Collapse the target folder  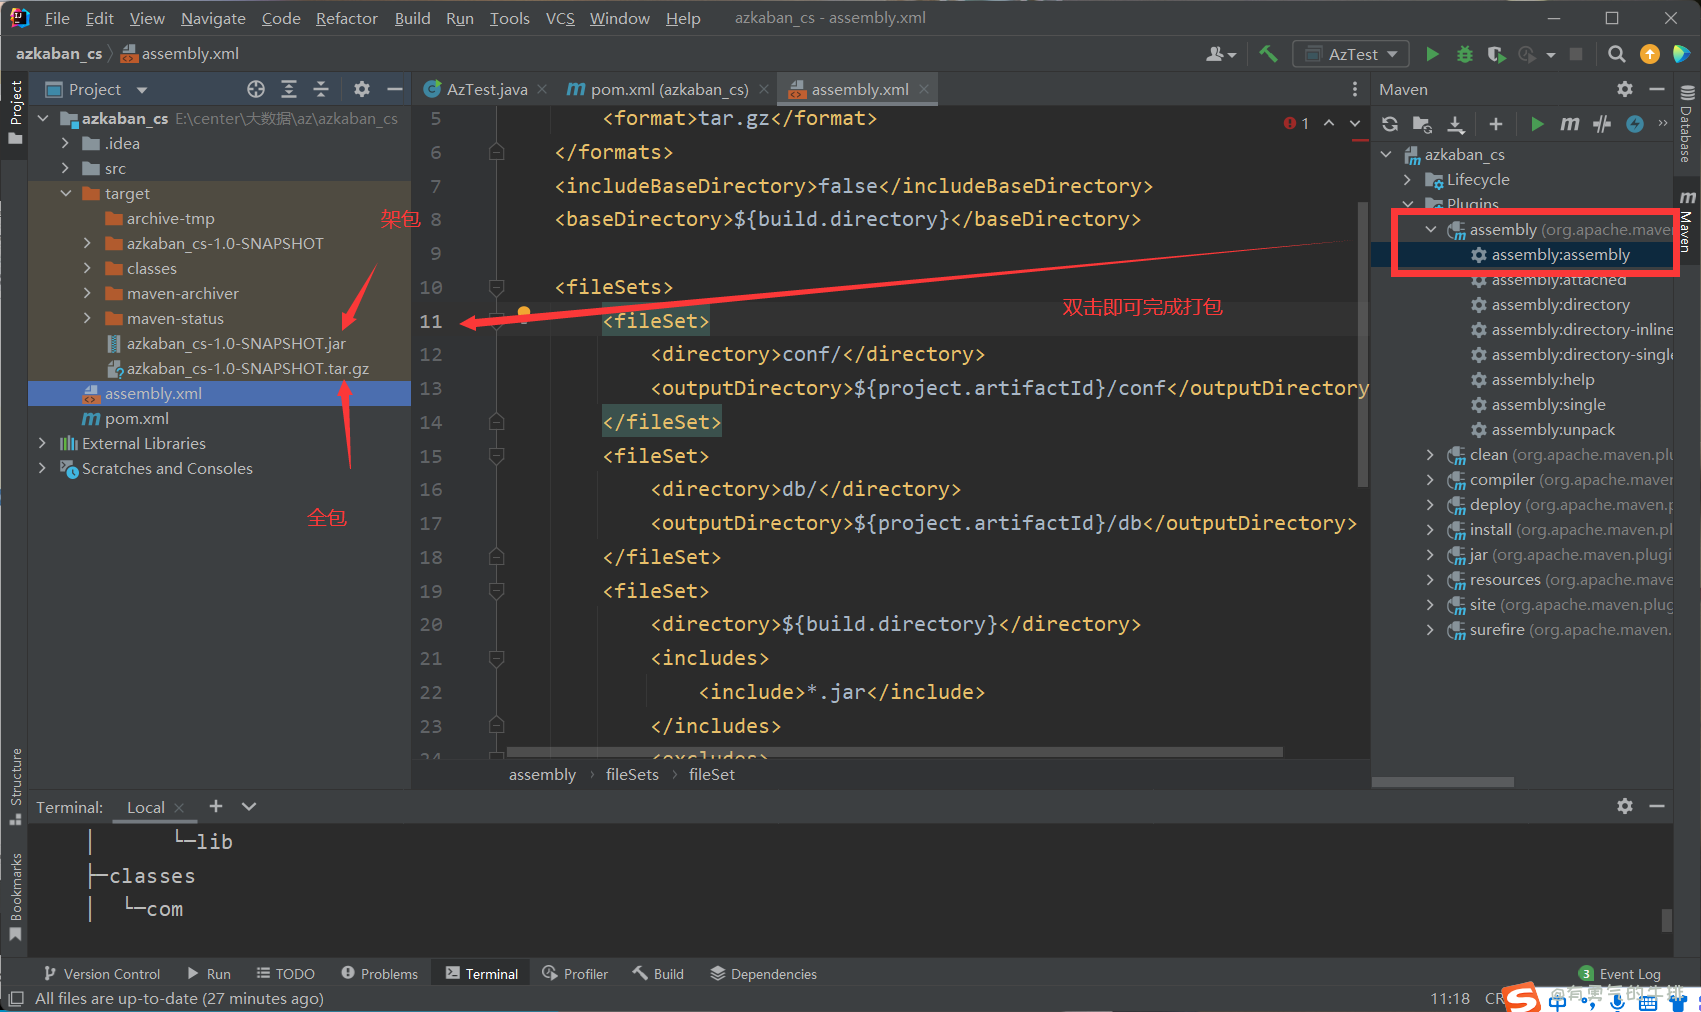click(66, 193)
